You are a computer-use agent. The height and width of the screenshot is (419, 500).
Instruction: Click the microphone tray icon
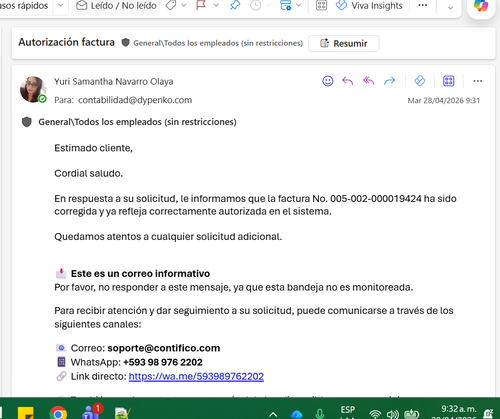pos(319,414)
